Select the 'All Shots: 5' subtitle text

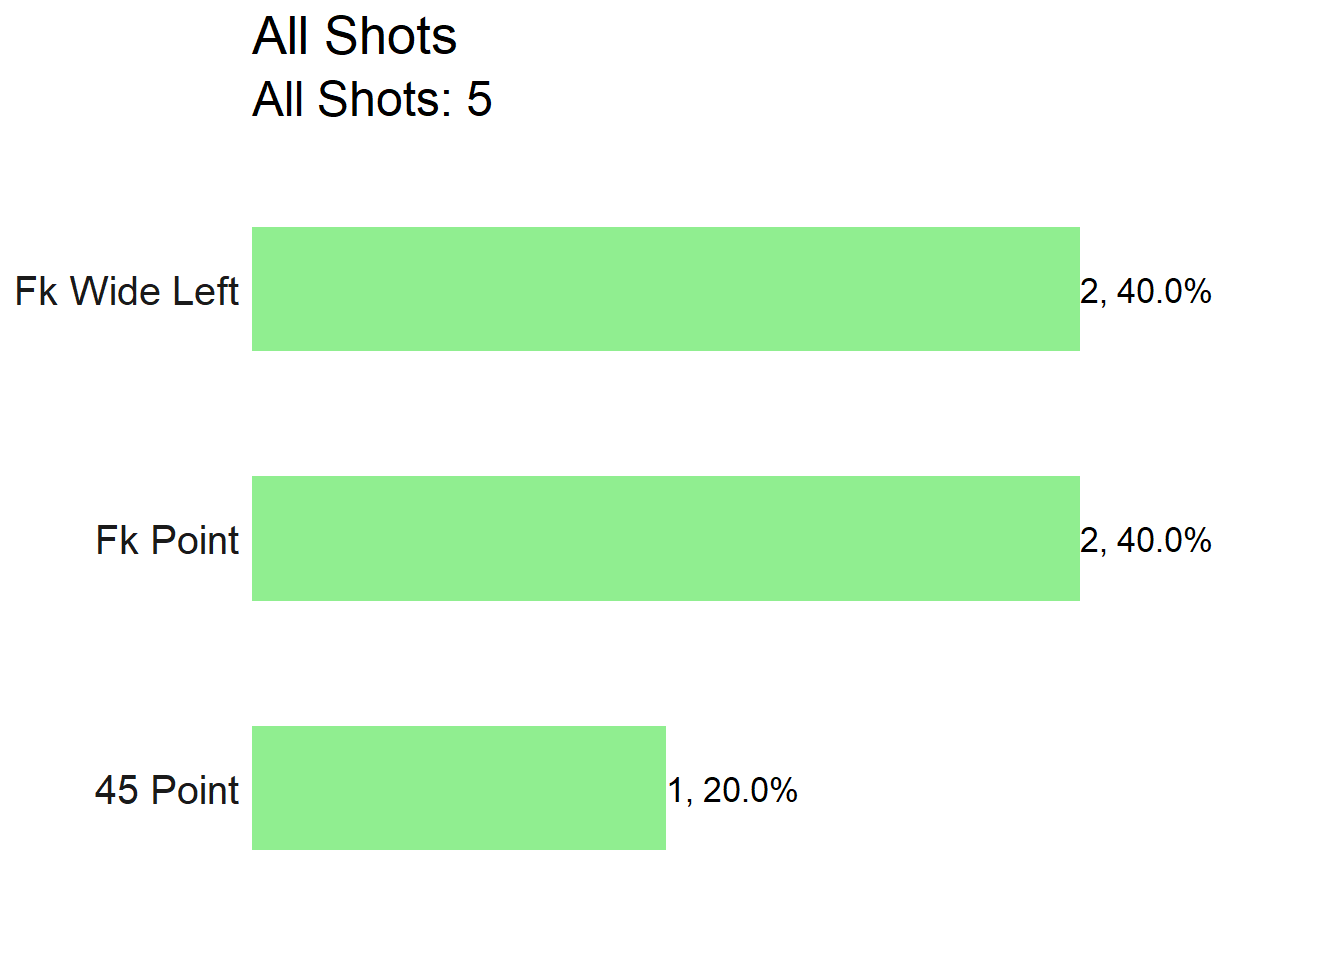372,99
